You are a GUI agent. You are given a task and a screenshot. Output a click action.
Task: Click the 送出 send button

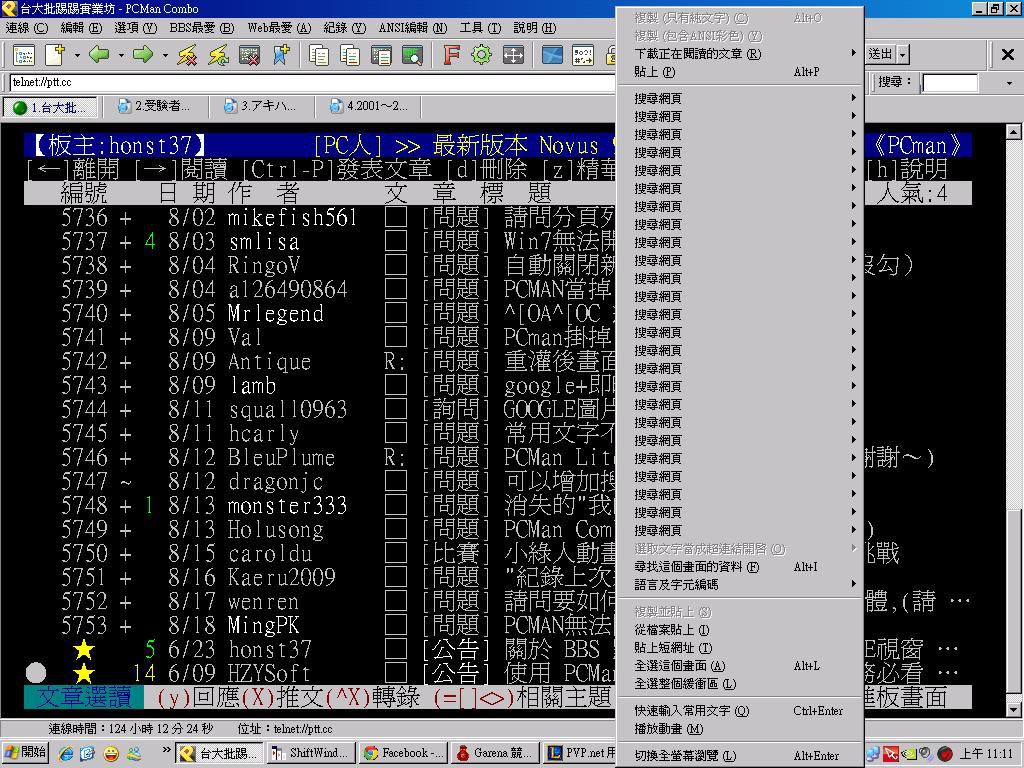pos(880,54)
